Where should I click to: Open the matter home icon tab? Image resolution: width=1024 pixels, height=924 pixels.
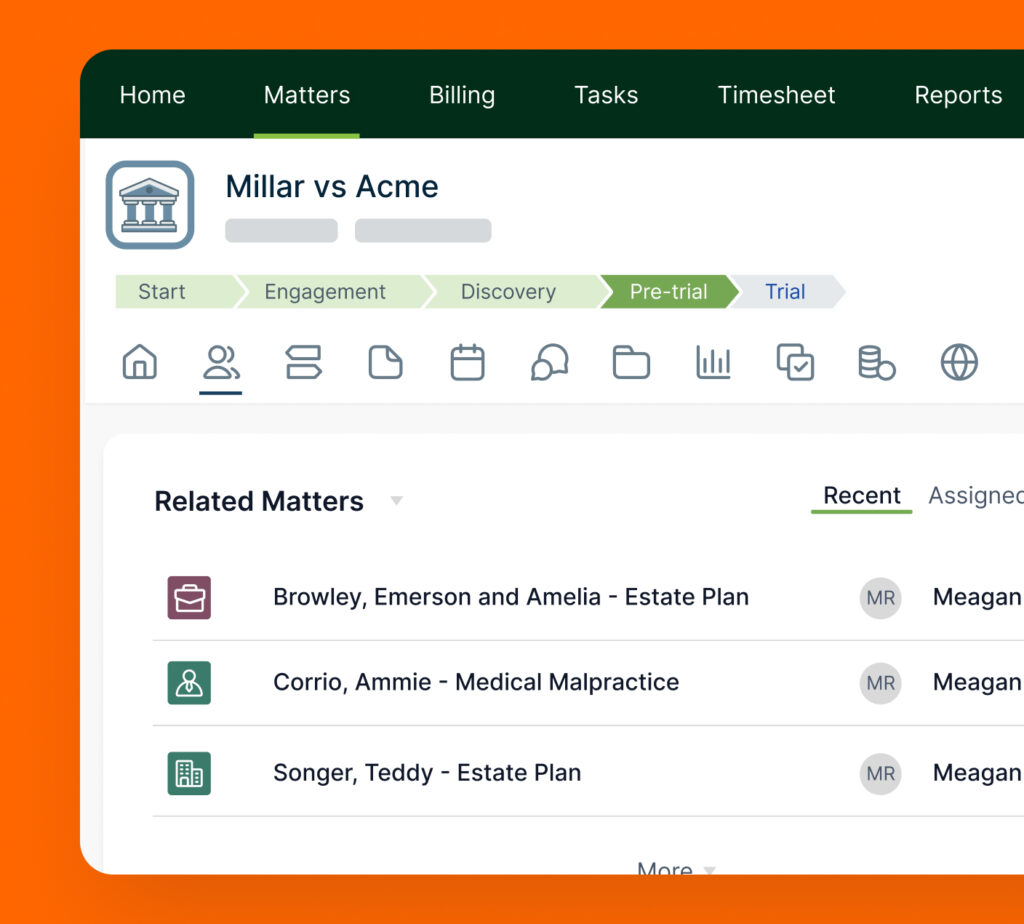140,362
